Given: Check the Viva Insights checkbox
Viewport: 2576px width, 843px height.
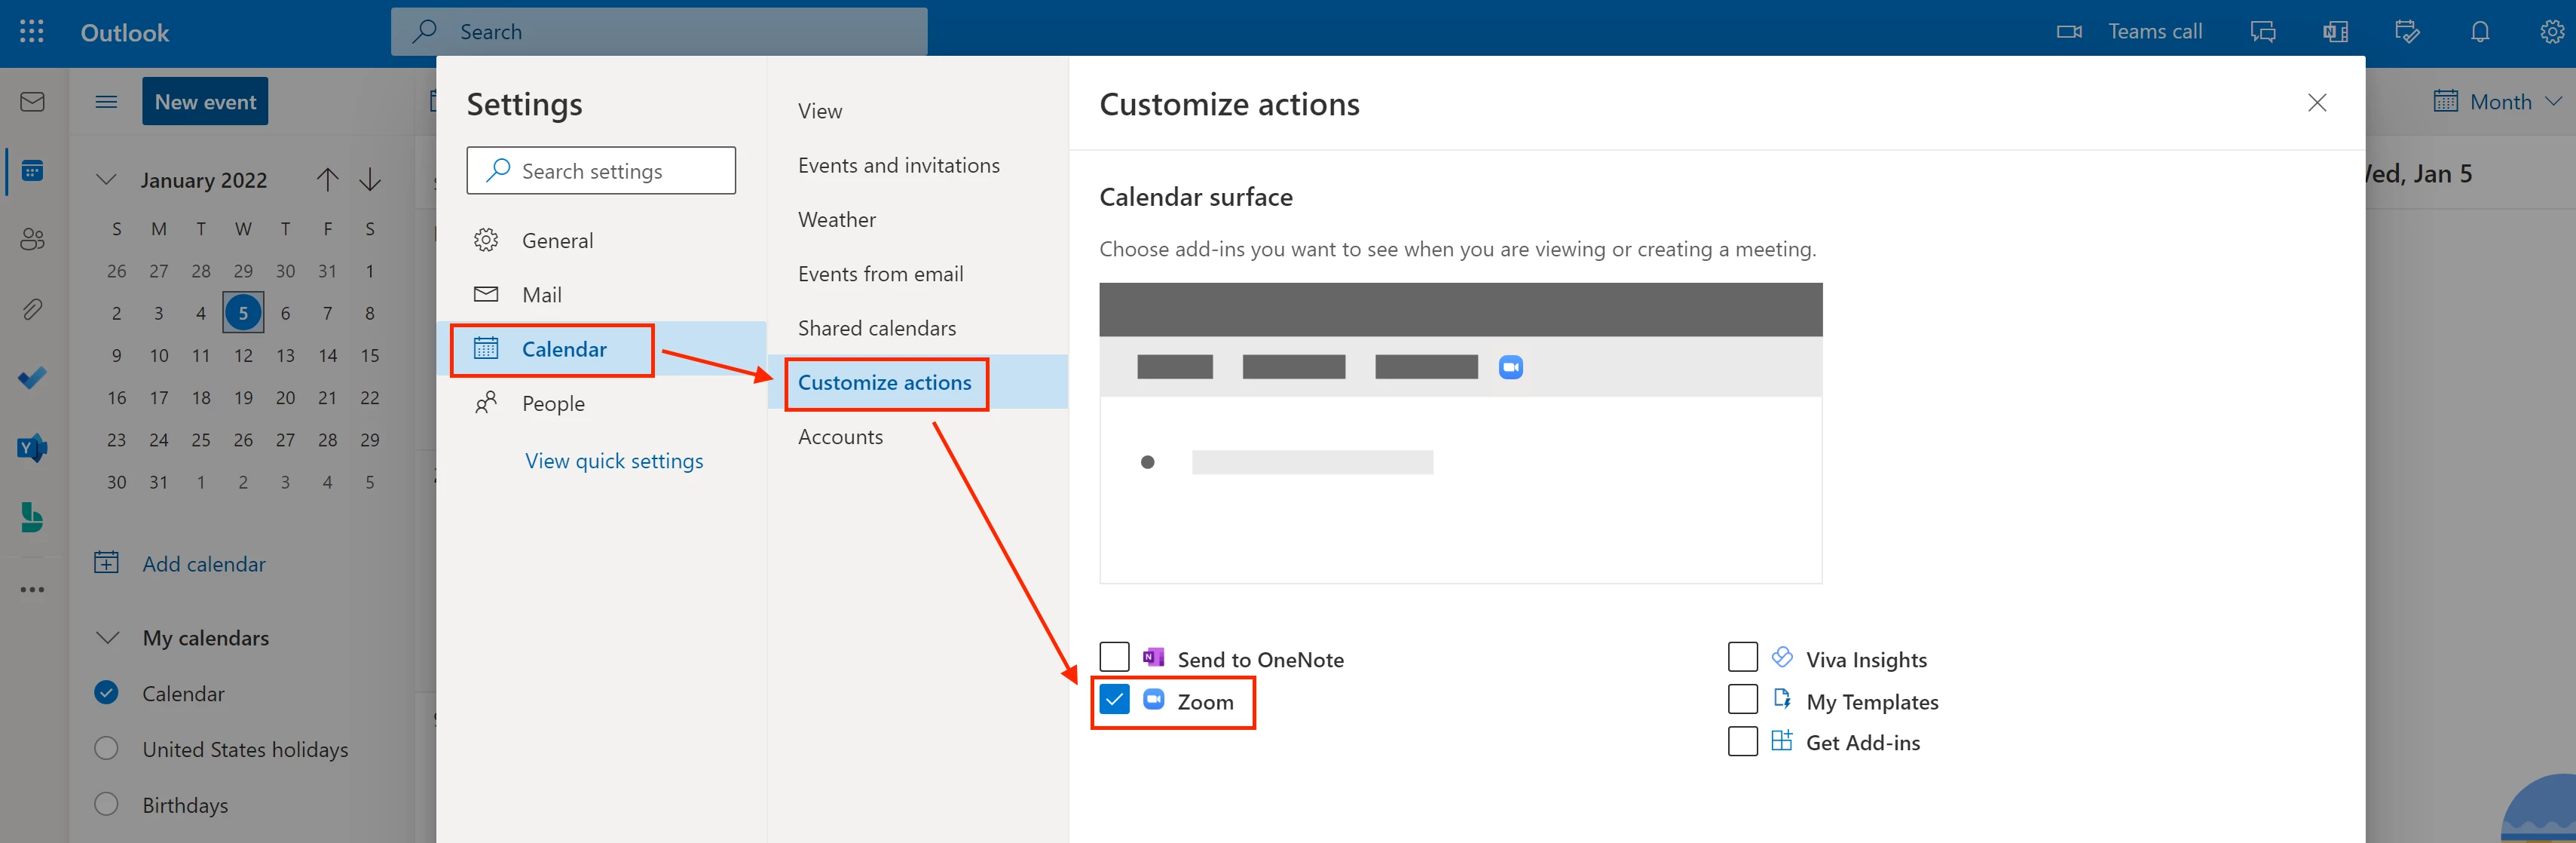Looking at the screenshot, I should pyautogui.click(x=1742, y=658).
